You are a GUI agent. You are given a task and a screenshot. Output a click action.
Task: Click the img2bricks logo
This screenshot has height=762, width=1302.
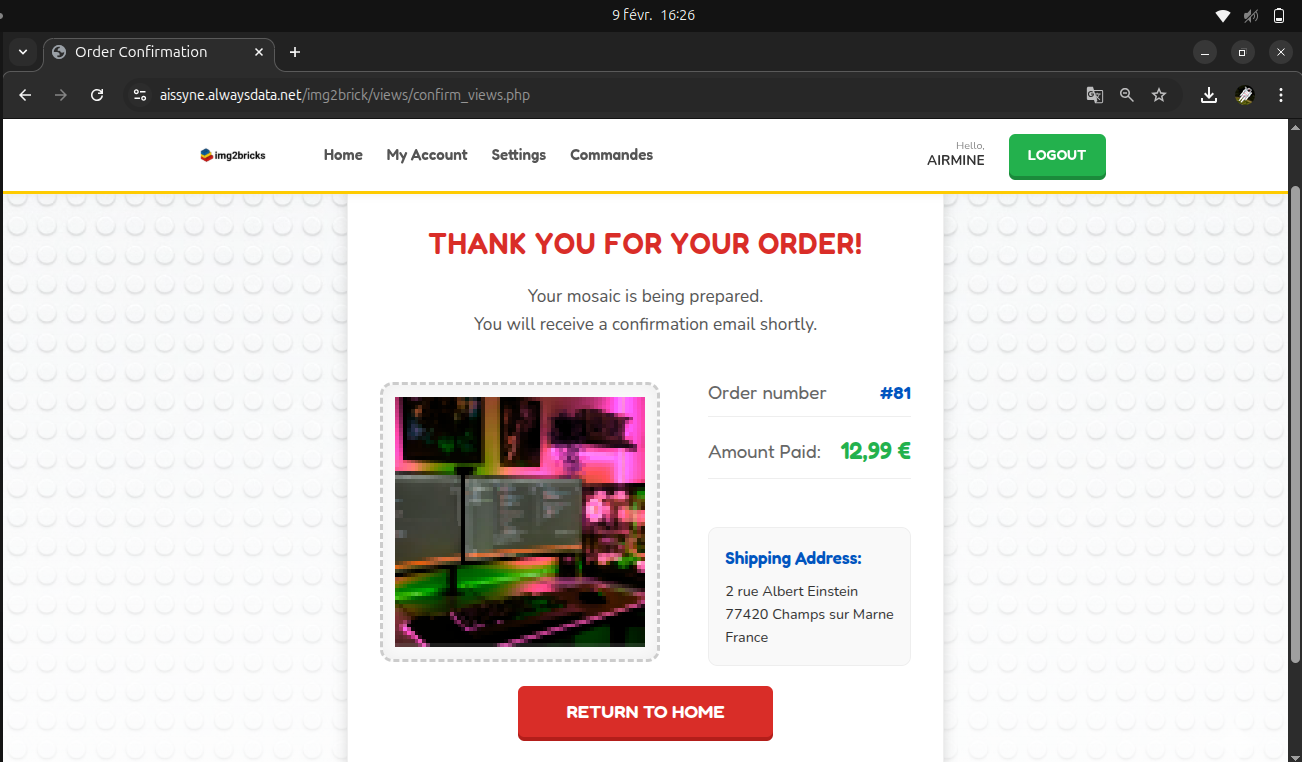pyautogui.click(x=233, y=155)
